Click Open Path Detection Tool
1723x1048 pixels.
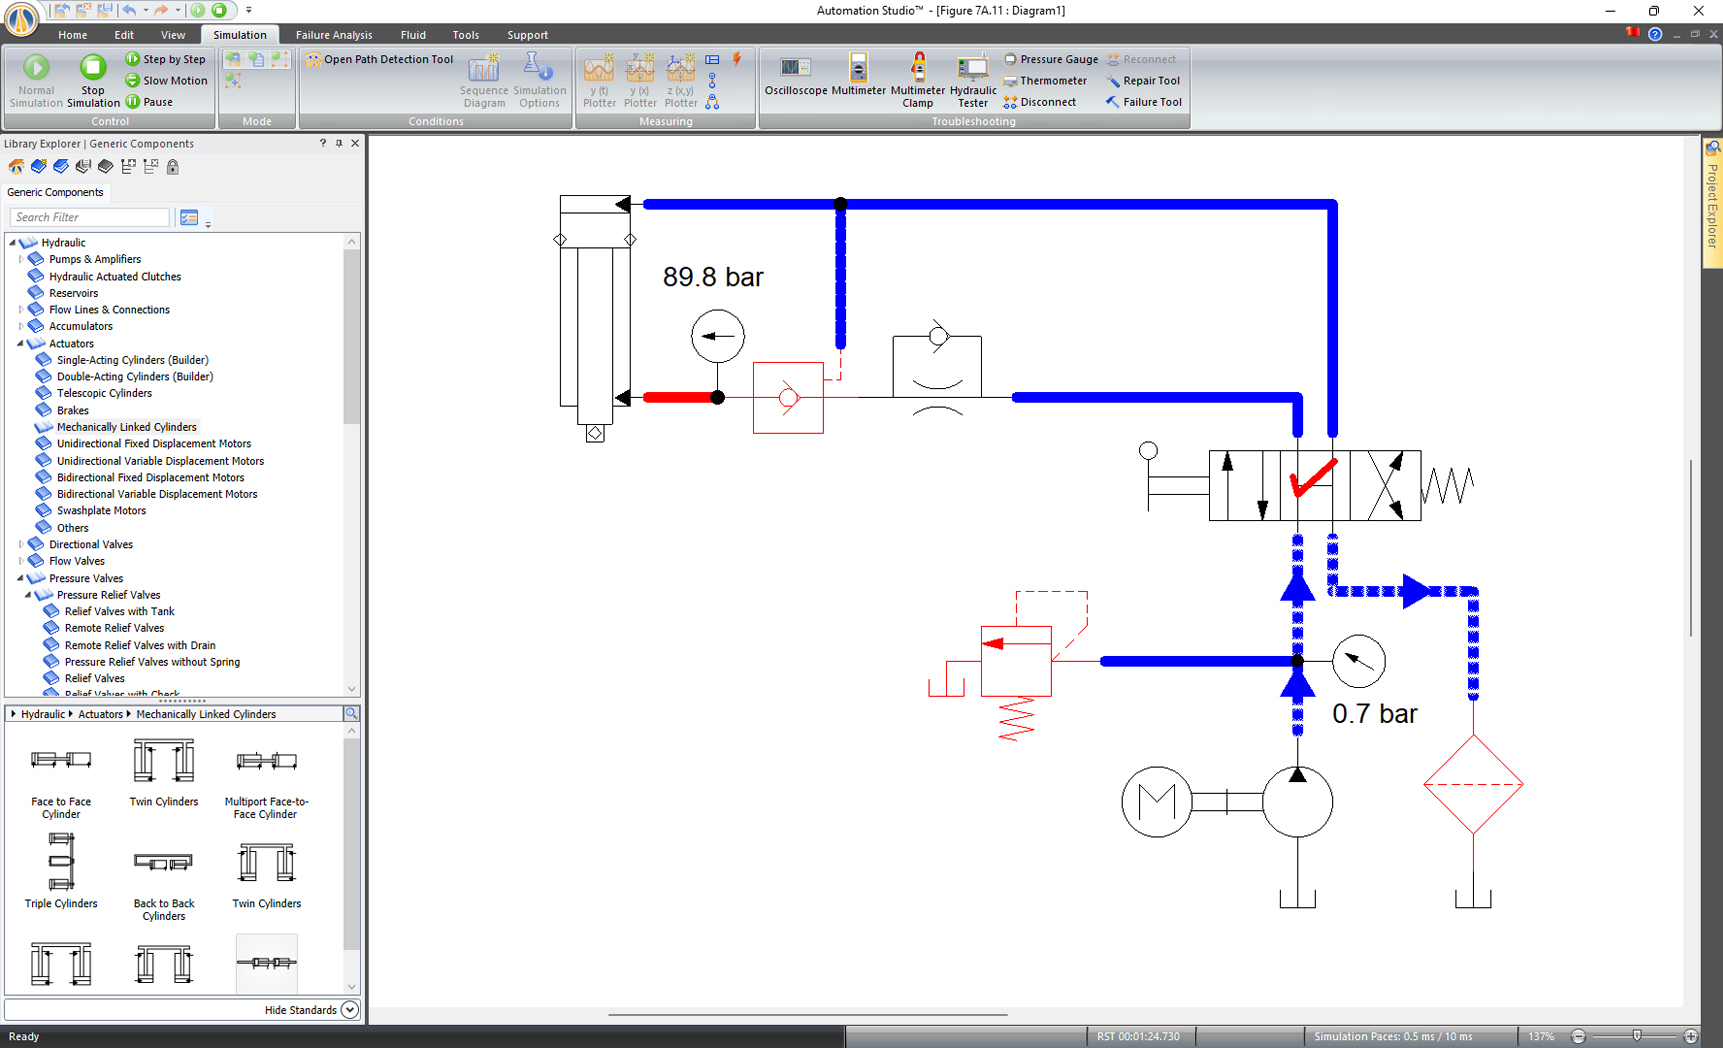point(380,58)
